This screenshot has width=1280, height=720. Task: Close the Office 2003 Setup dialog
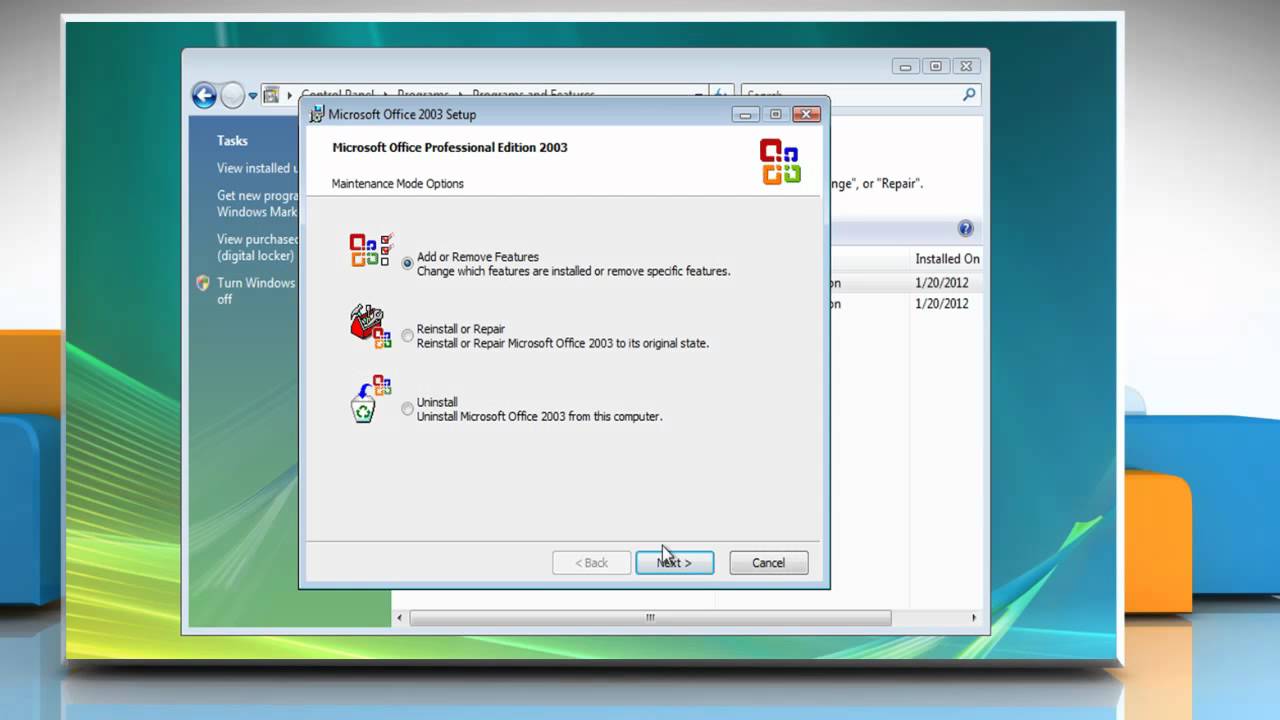pyautogui.click(x=806, y=114)
